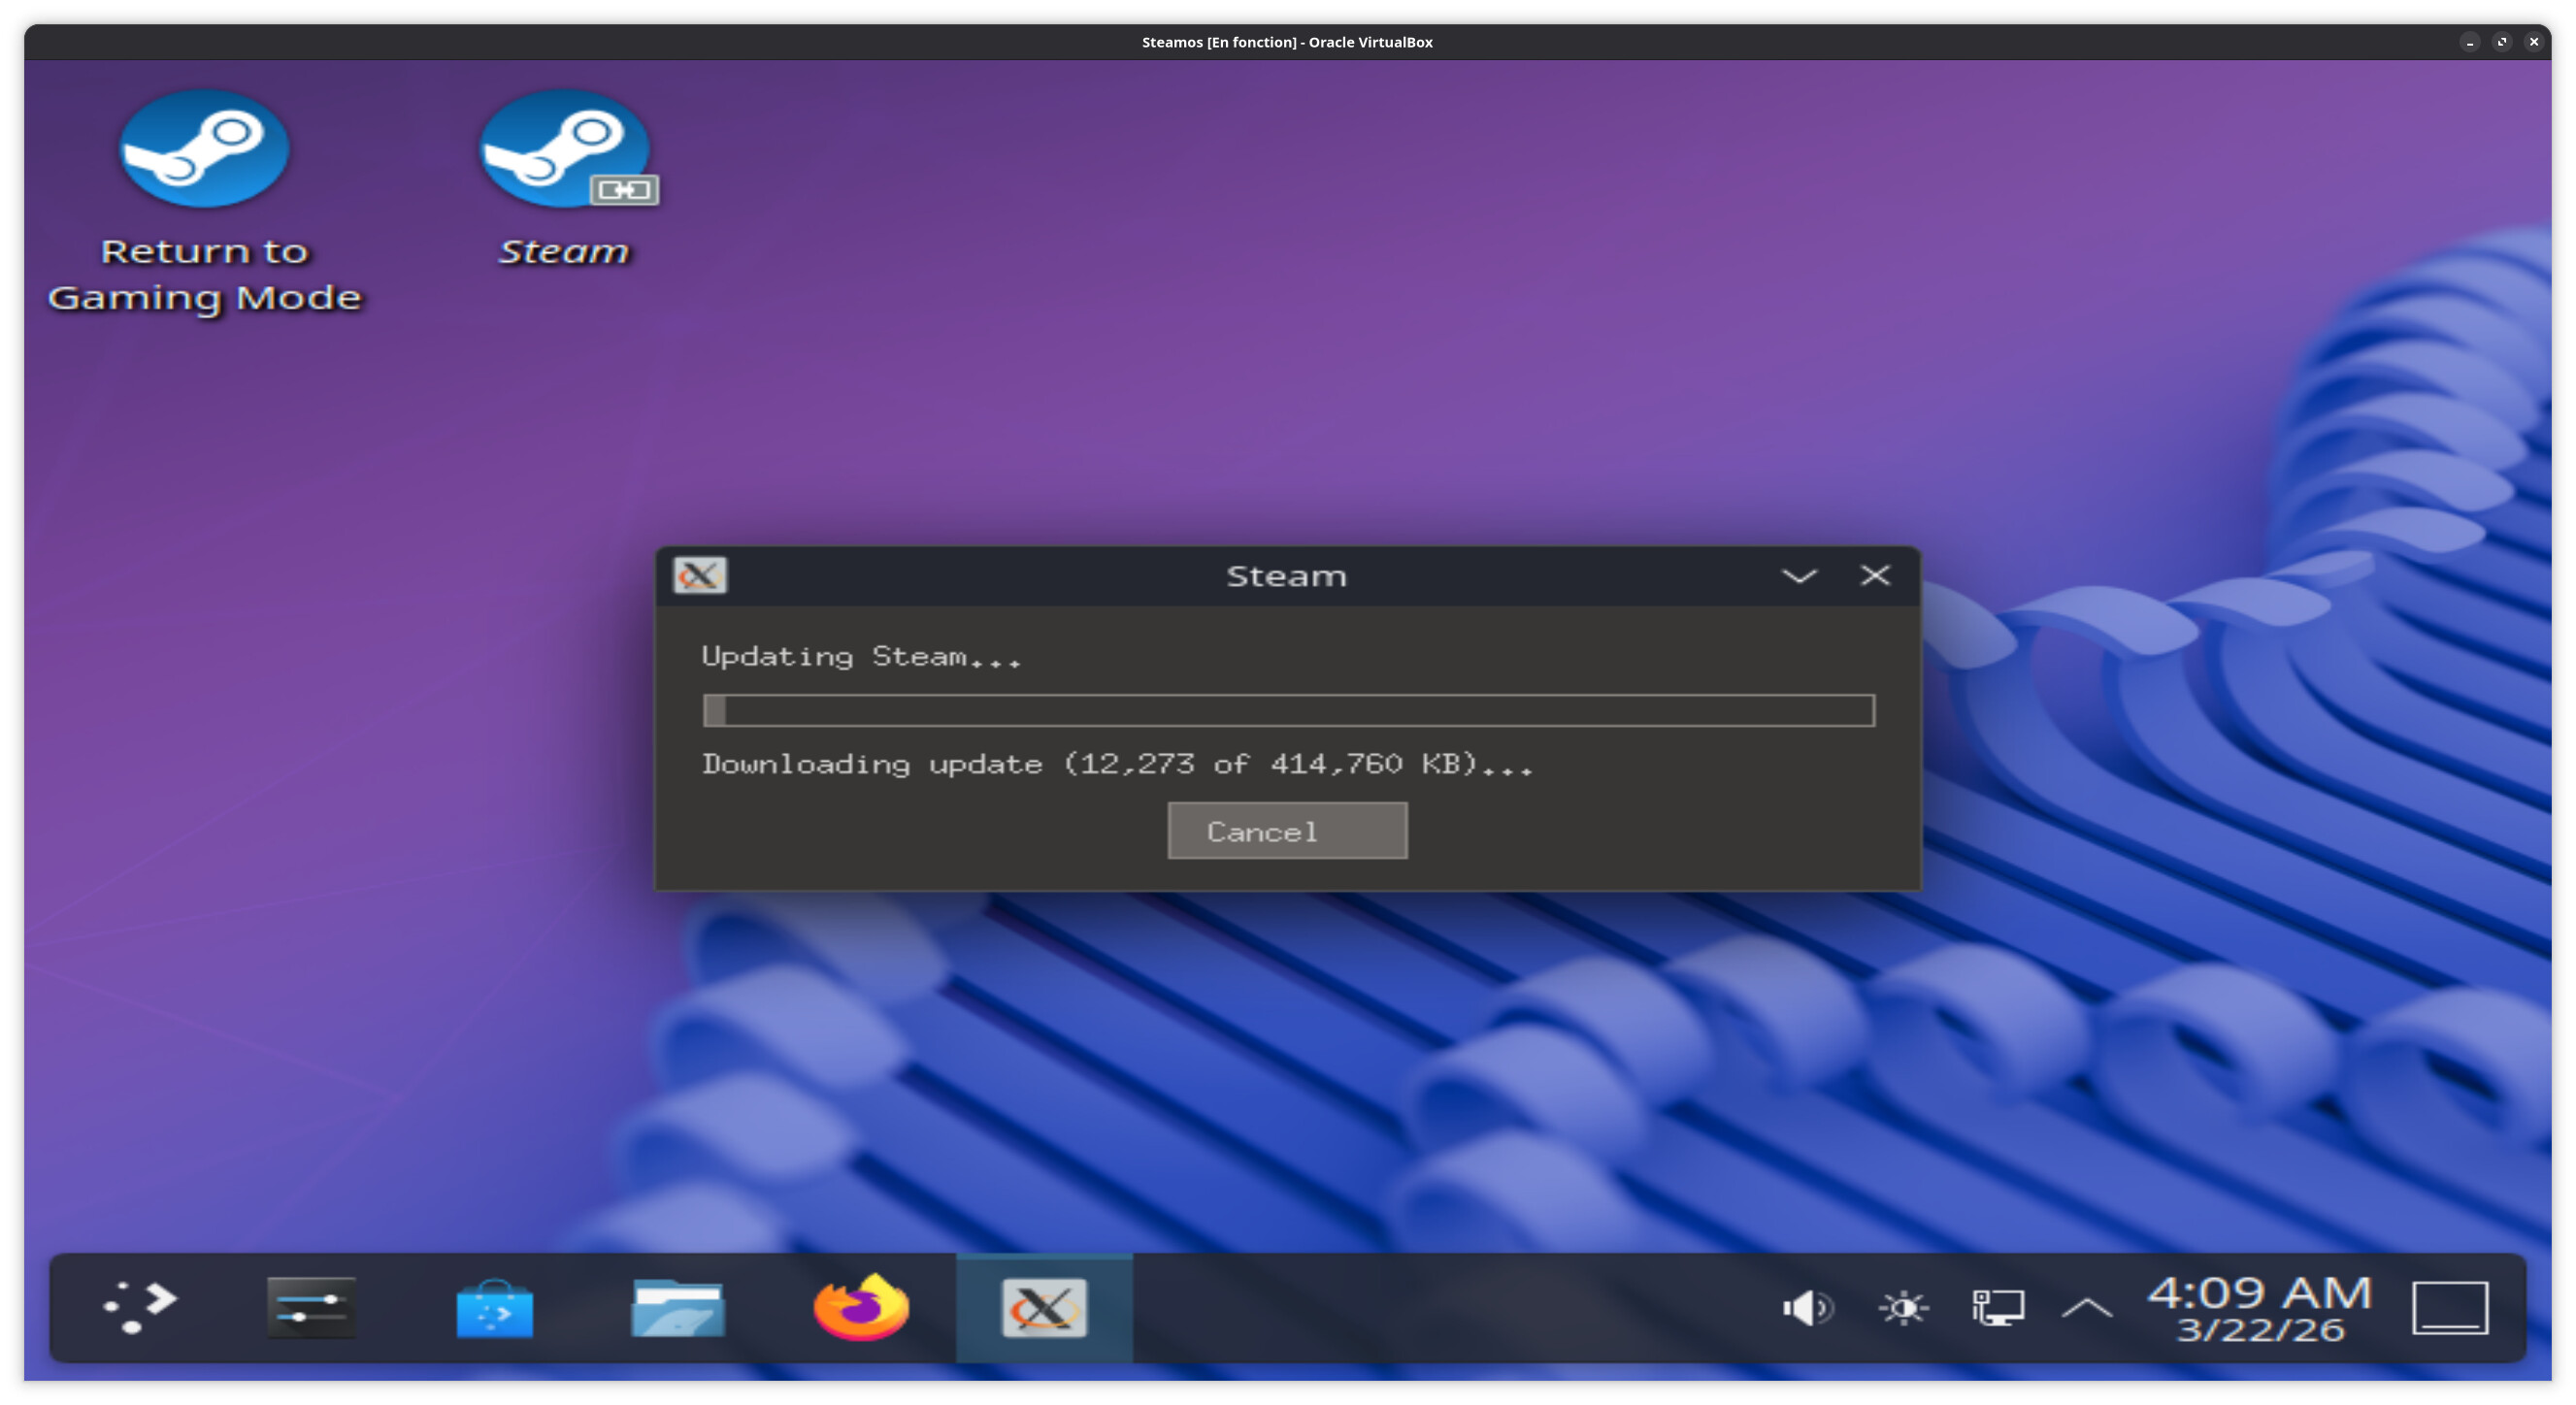
Task: Minimize the Steam update dialog with chevron
Action: pos(1798,576)
